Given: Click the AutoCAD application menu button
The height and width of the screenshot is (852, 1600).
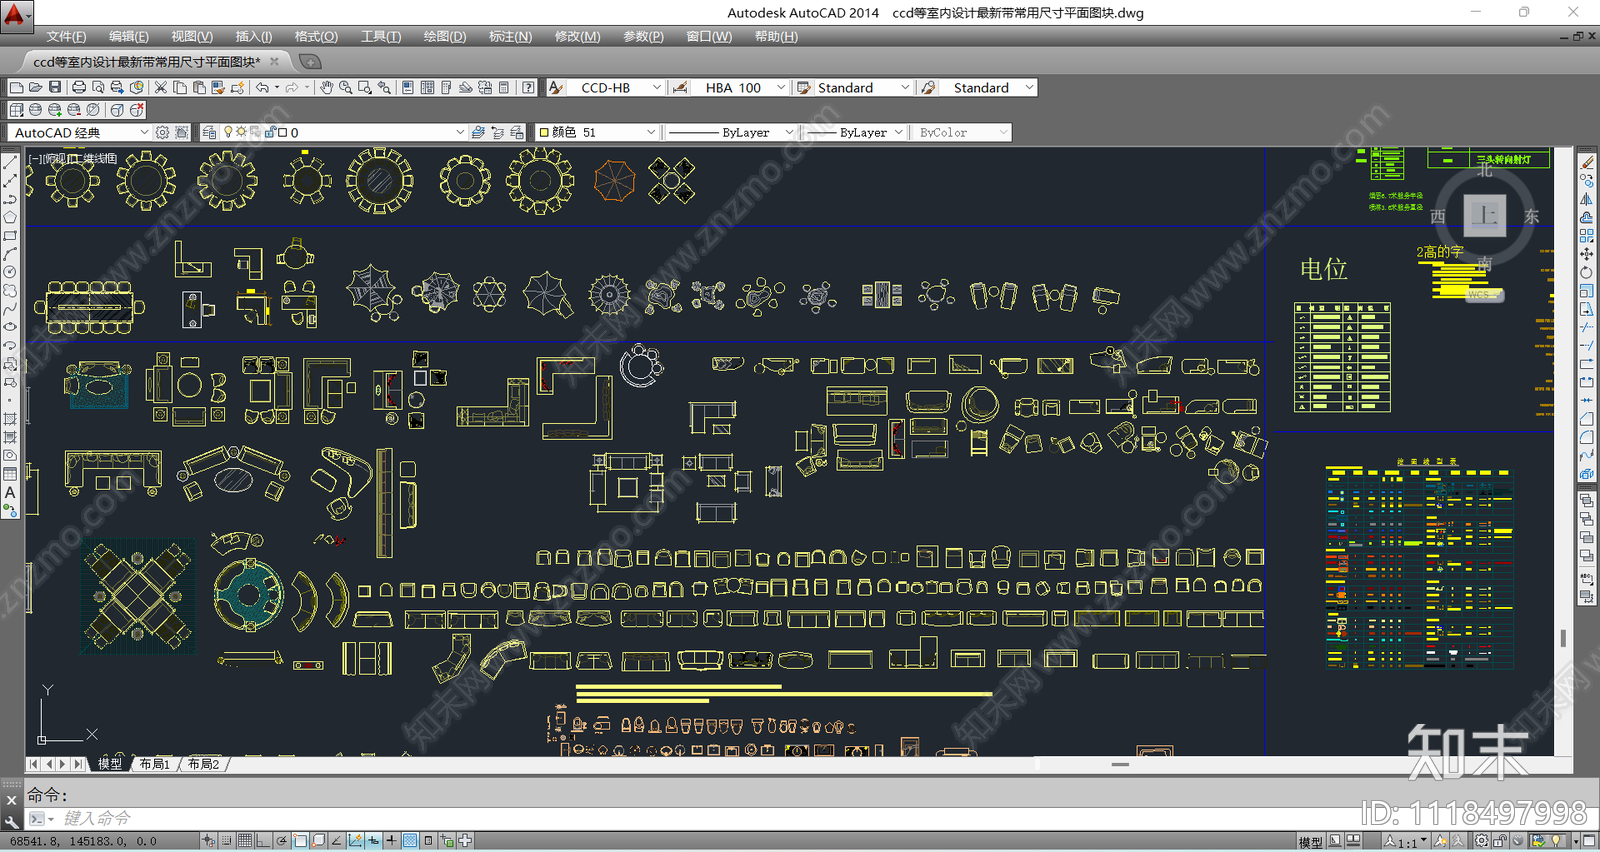Looking at the screenshot, I should pos(16,17).
